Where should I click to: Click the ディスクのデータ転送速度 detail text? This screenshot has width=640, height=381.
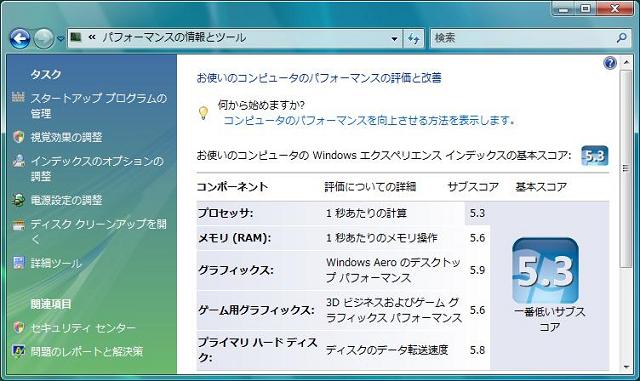[x=387, y=350]
